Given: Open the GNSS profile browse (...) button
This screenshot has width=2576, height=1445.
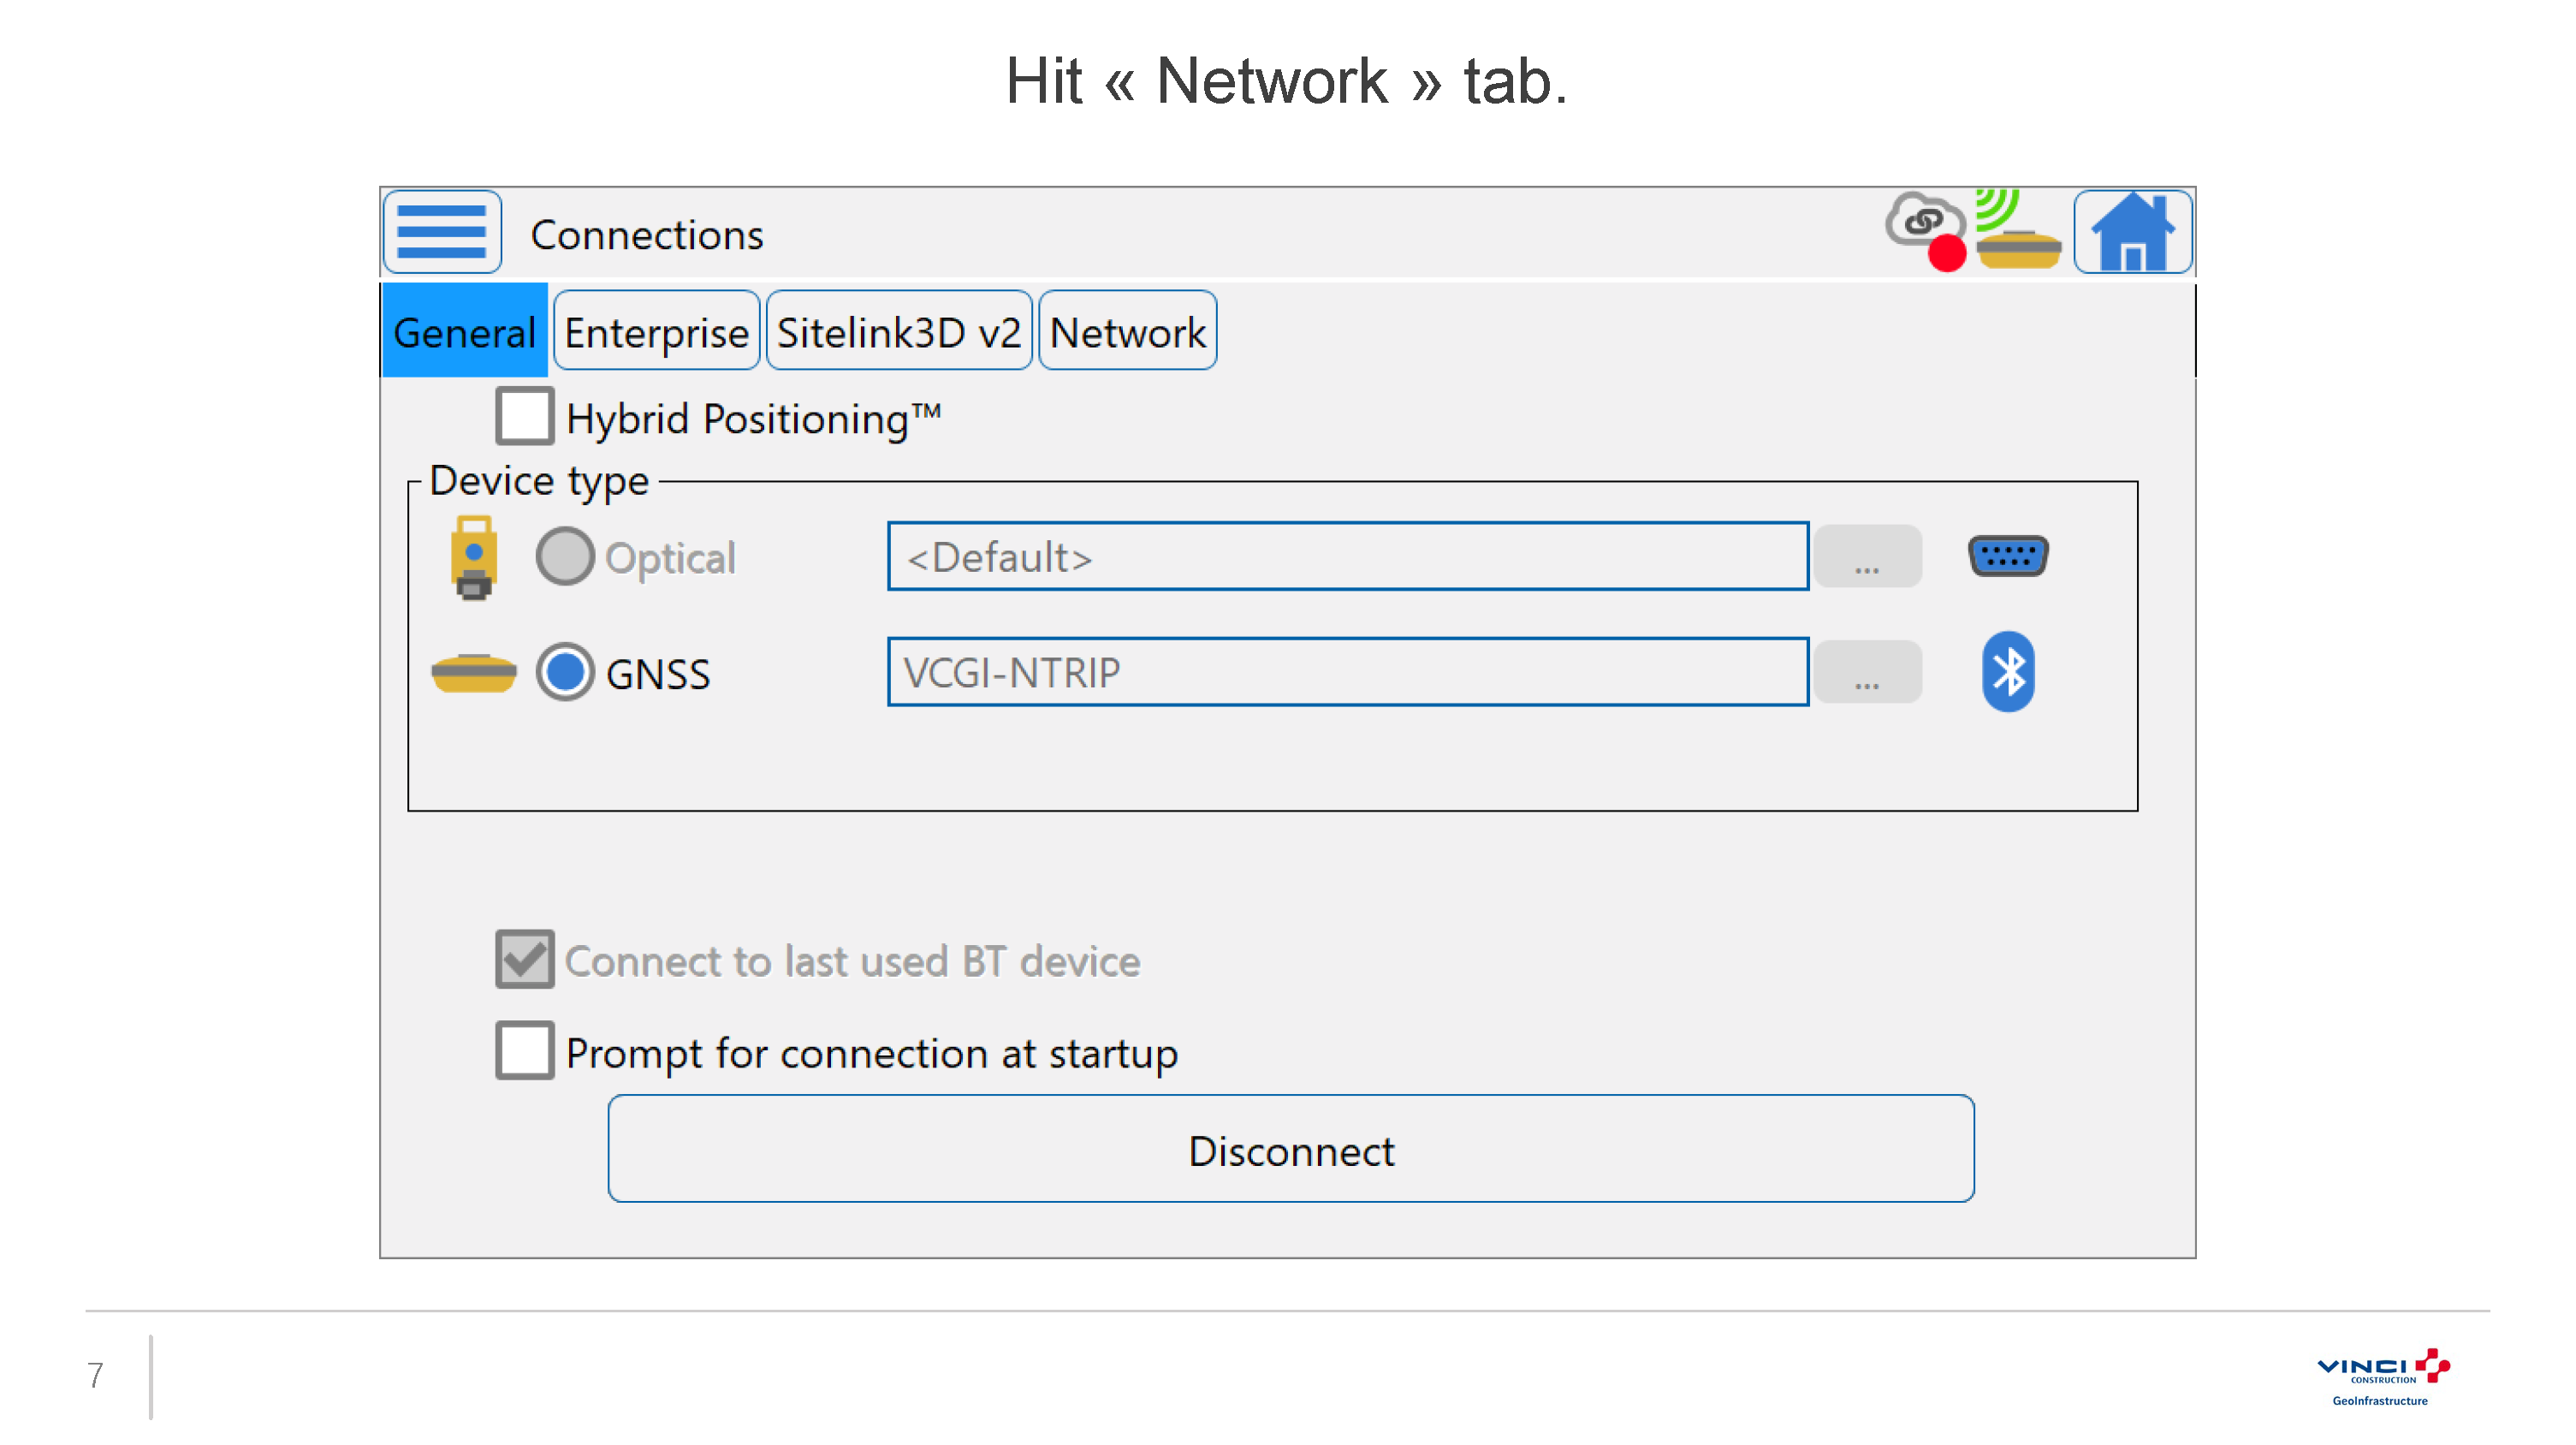Looking at the screenshot, I should tap(1867, 672).
